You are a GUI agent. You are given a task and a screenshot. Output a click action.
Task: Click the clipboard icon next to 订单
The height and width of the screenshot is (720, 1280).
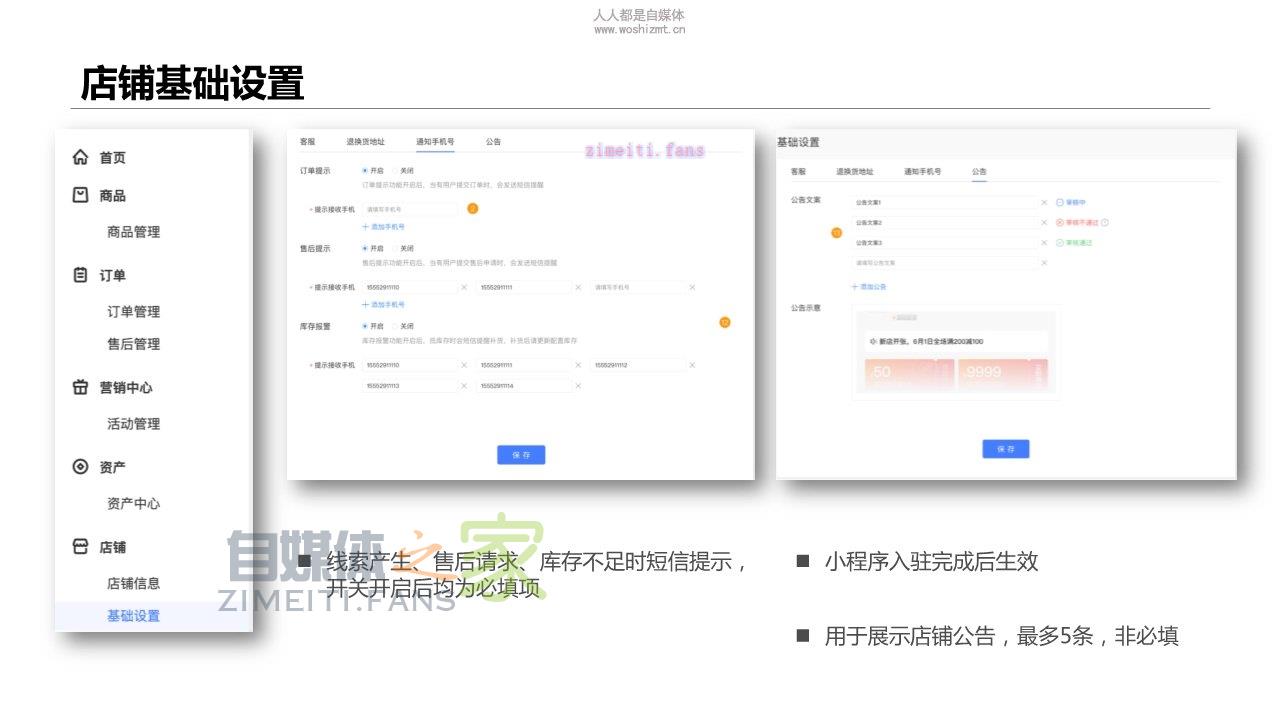[81, 275]
